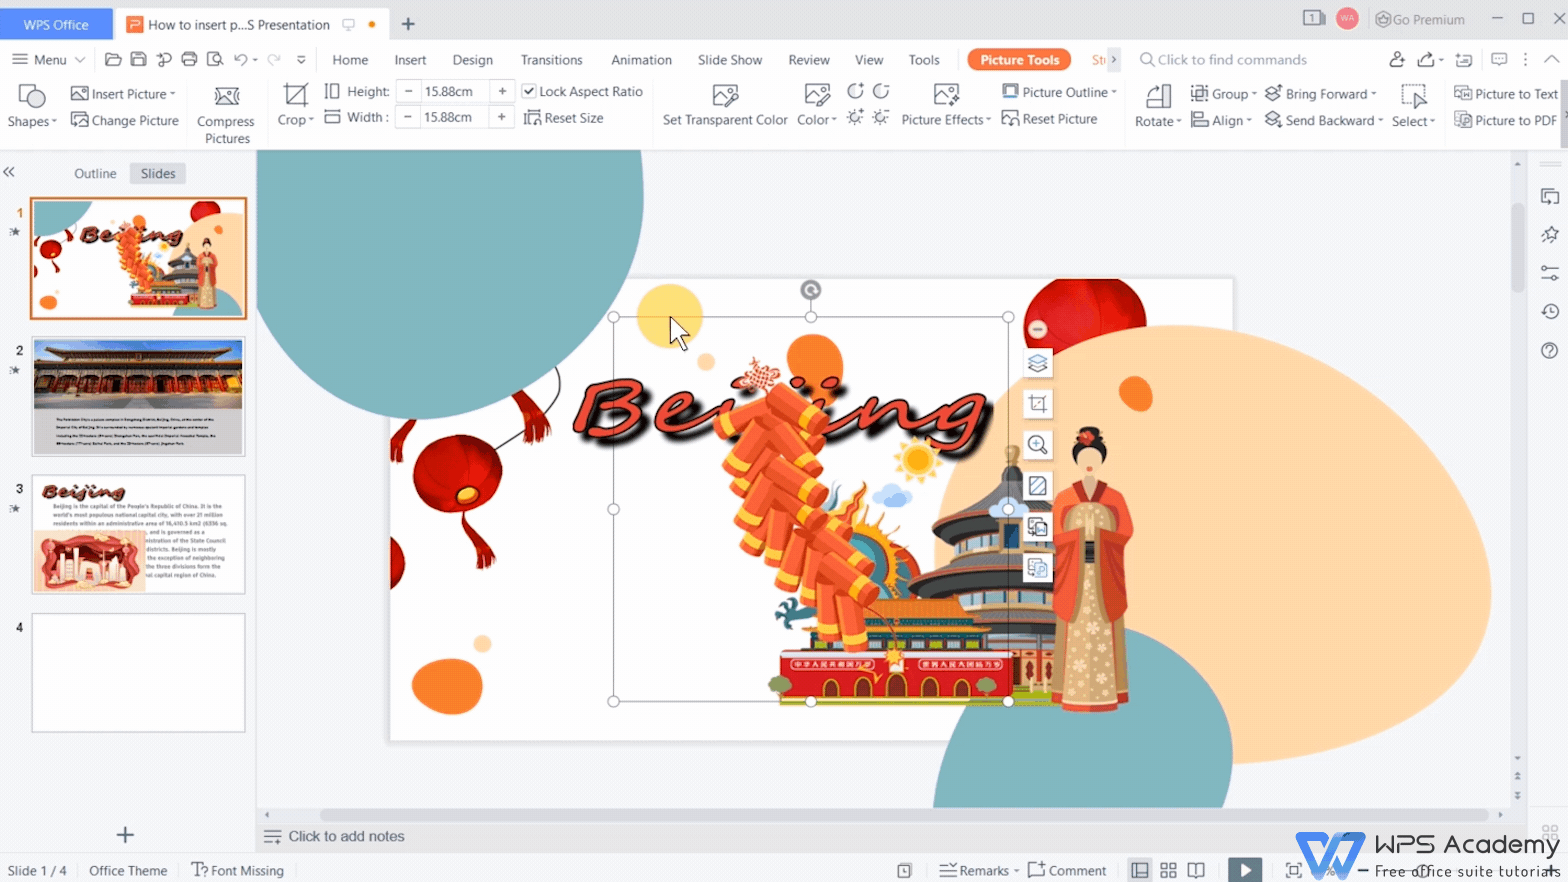
Task: Select the Crop tool icon
Action: tap(295, 95)
